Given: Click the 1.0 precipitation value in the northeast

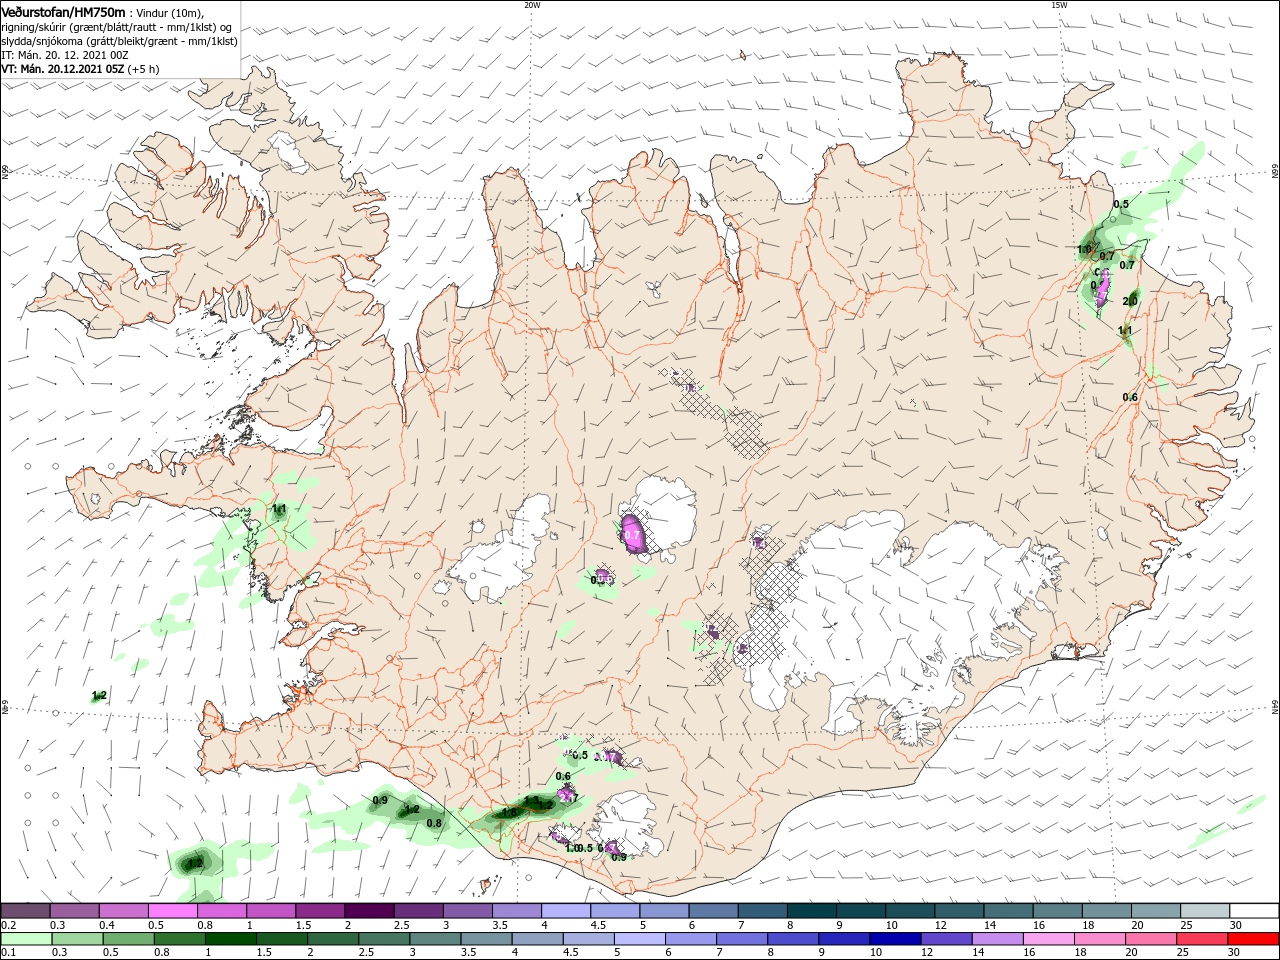Looking at the screenshot, I should coord(1084,249).
